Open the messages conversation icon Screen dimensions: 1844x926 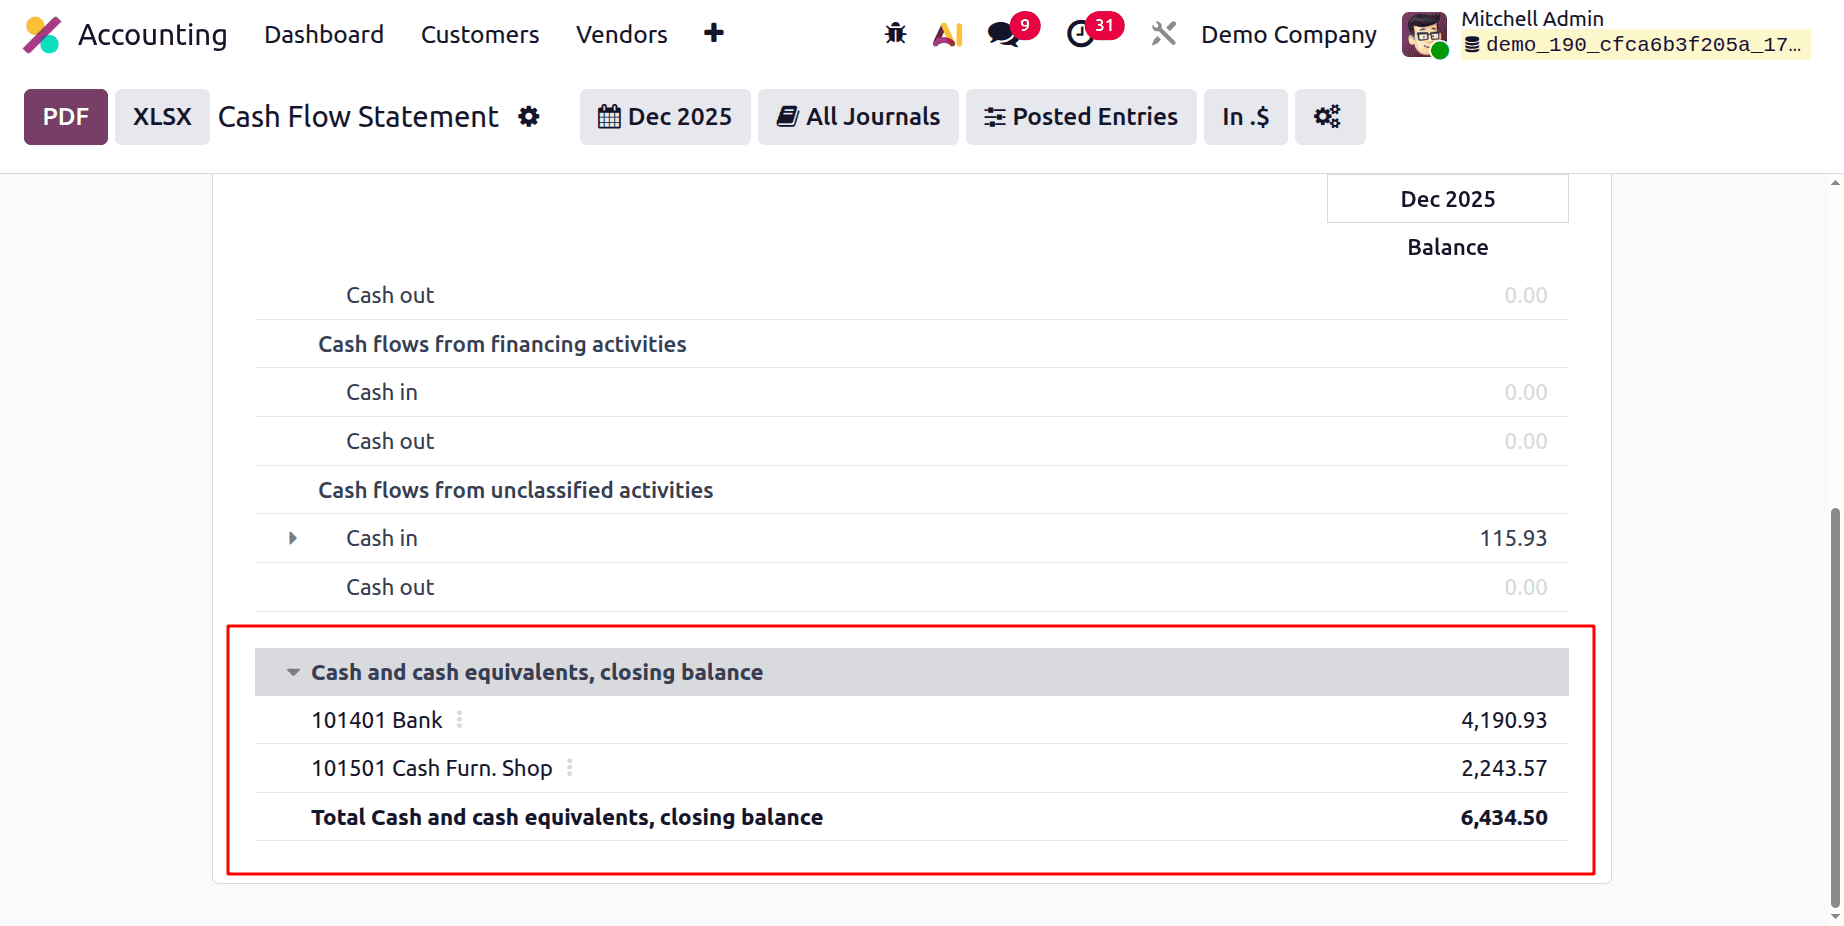pos(1003,33)
